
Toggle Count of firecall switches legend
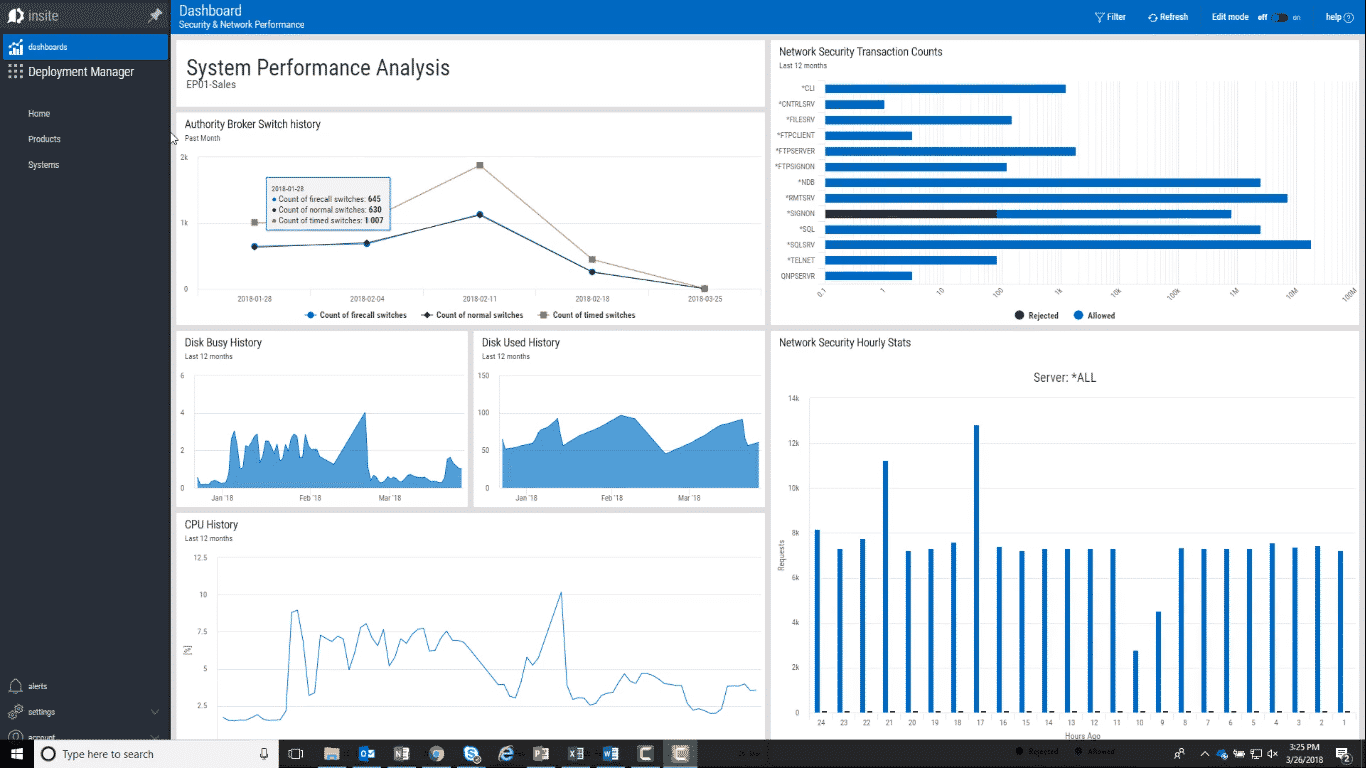pos(356,315)
